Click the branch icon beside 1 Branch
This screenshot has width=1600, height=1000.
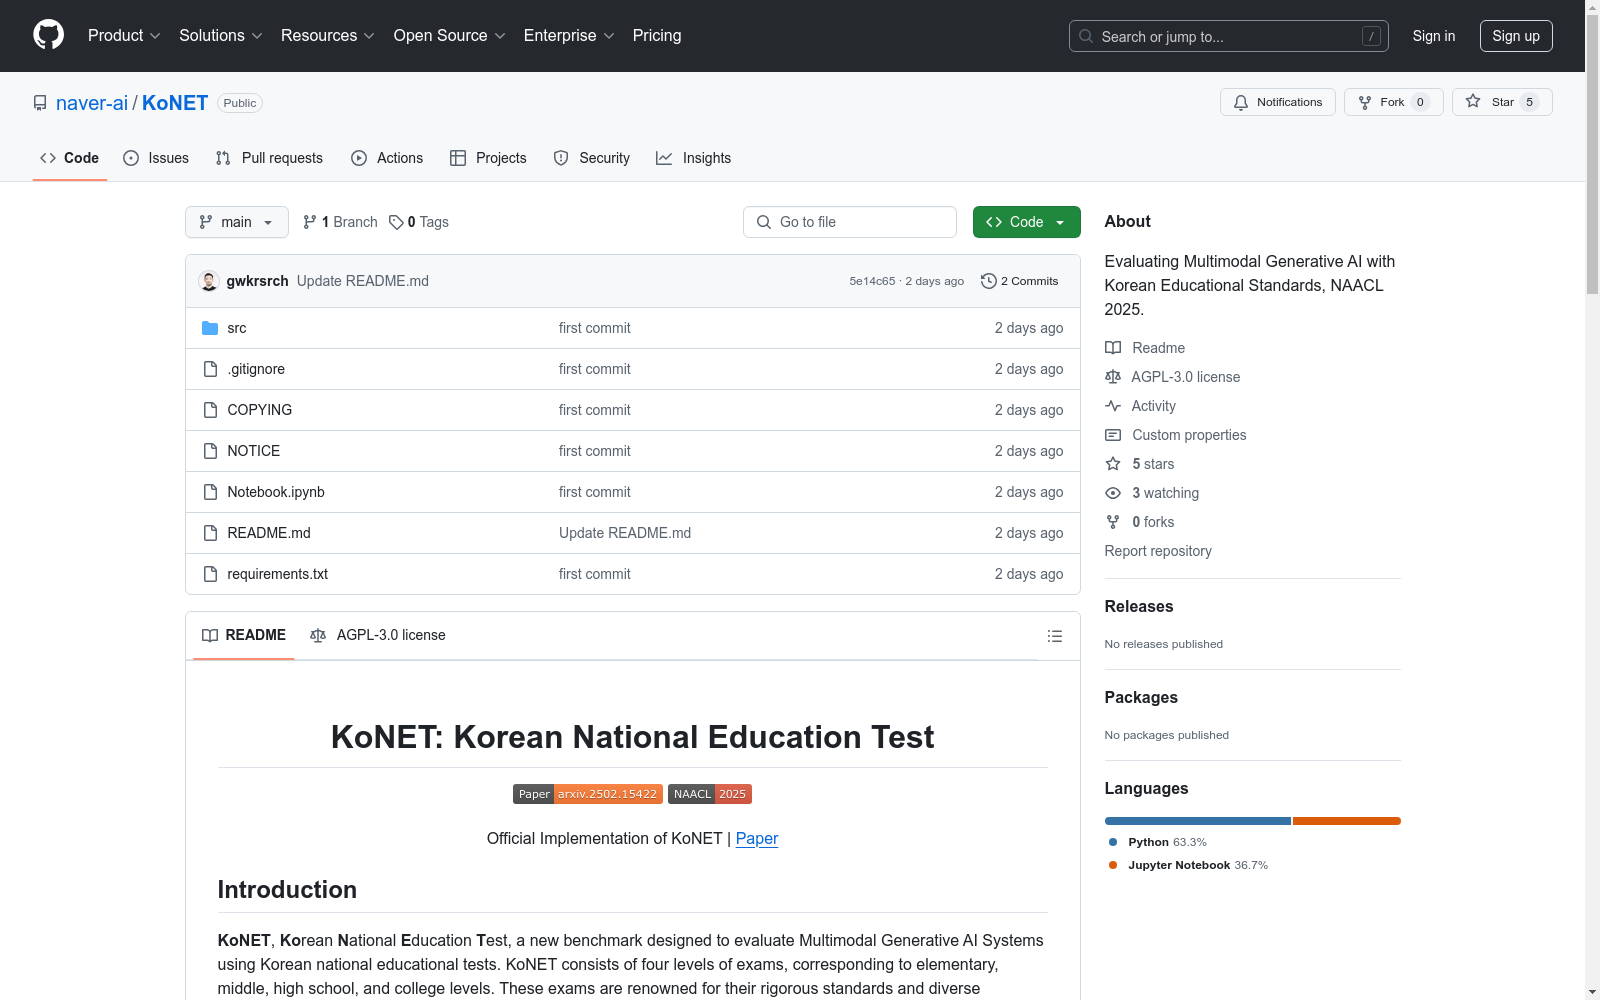pyautogui.click(x=310, y=222)
